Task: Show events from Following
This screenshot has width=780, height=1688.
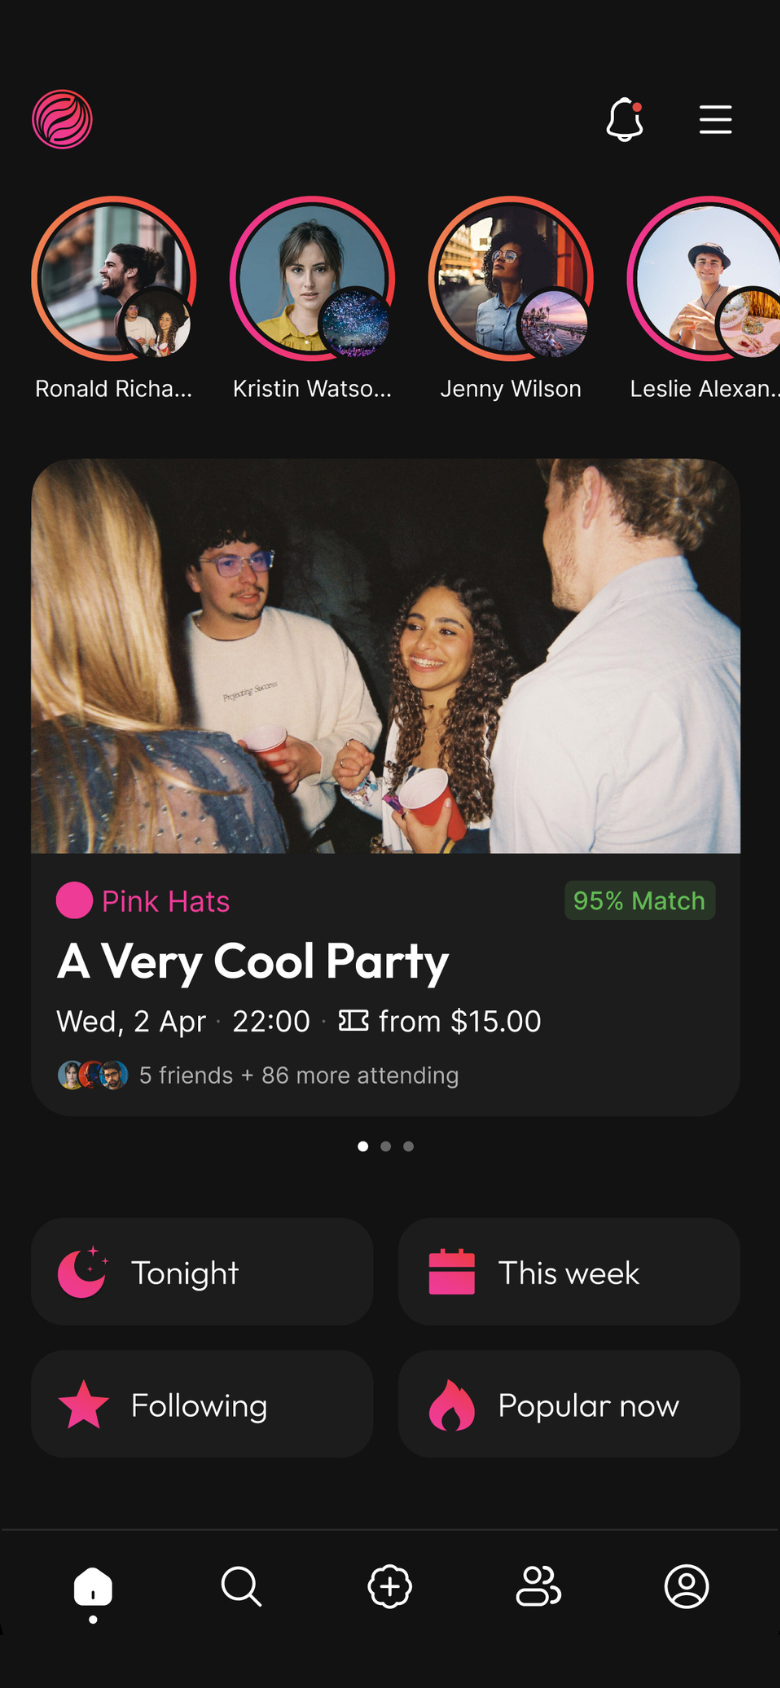Action: pyautogui.click(x=202, y=1404)
